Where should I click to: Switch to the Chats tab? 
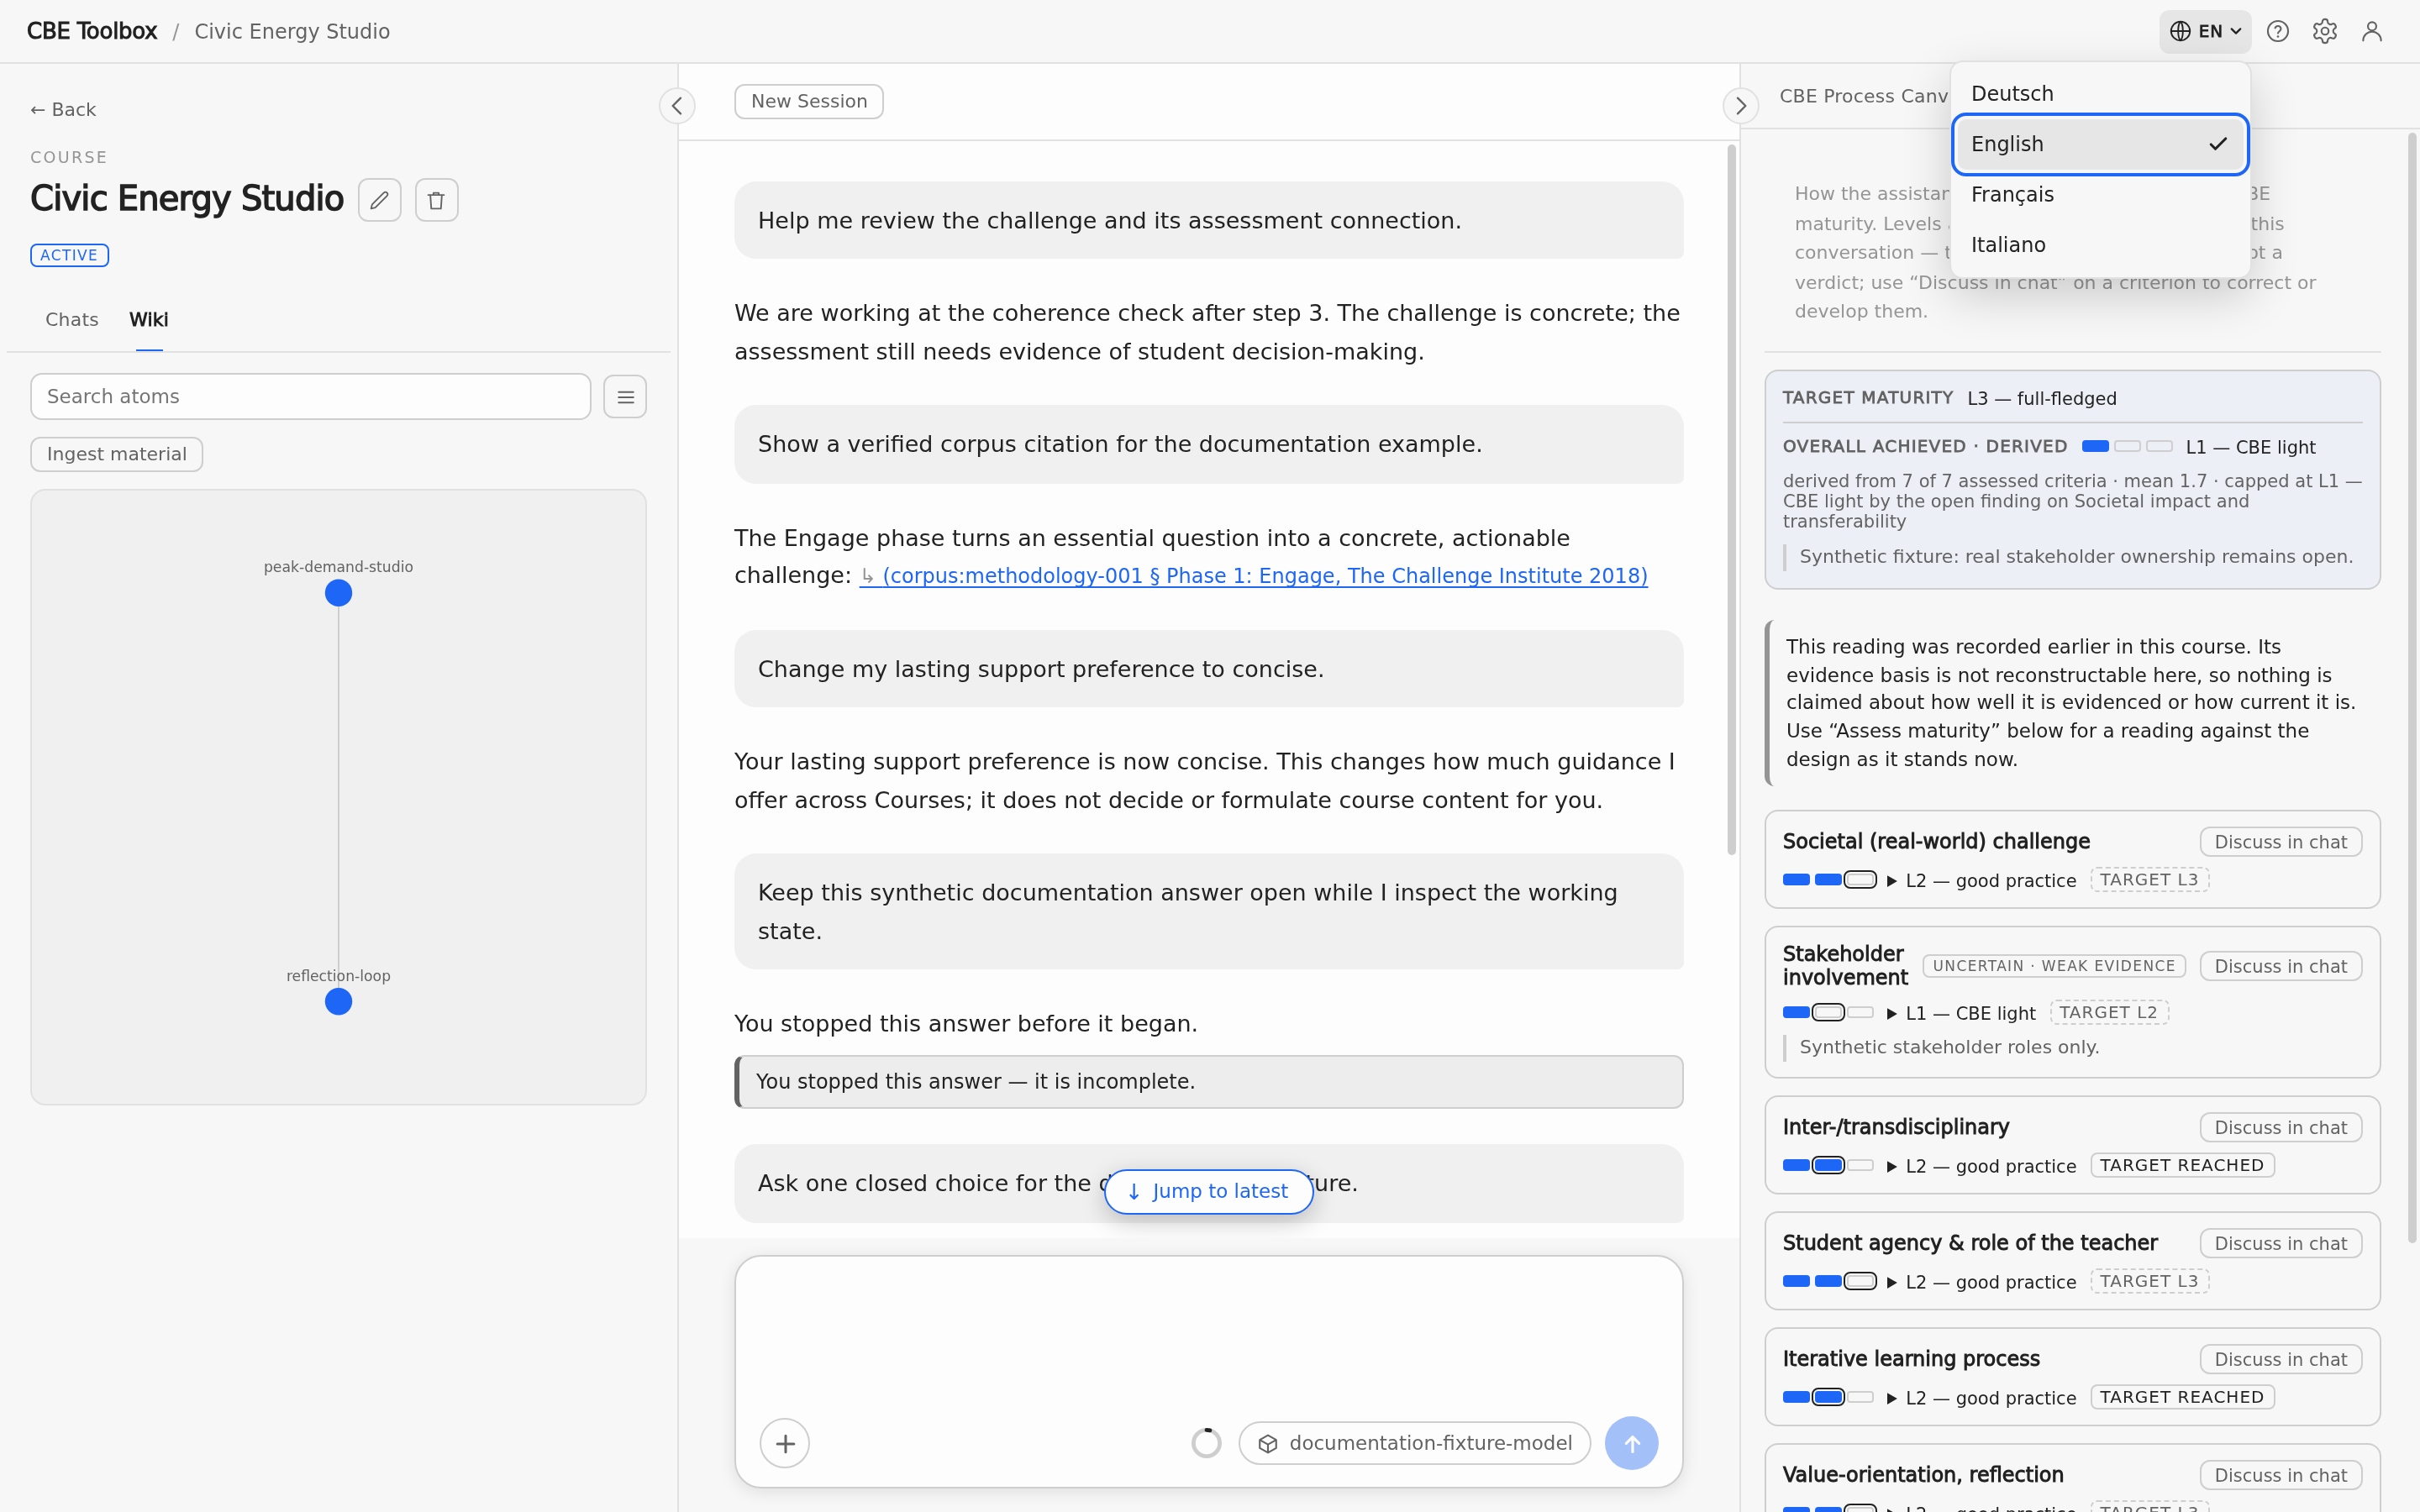pos(72,320)
